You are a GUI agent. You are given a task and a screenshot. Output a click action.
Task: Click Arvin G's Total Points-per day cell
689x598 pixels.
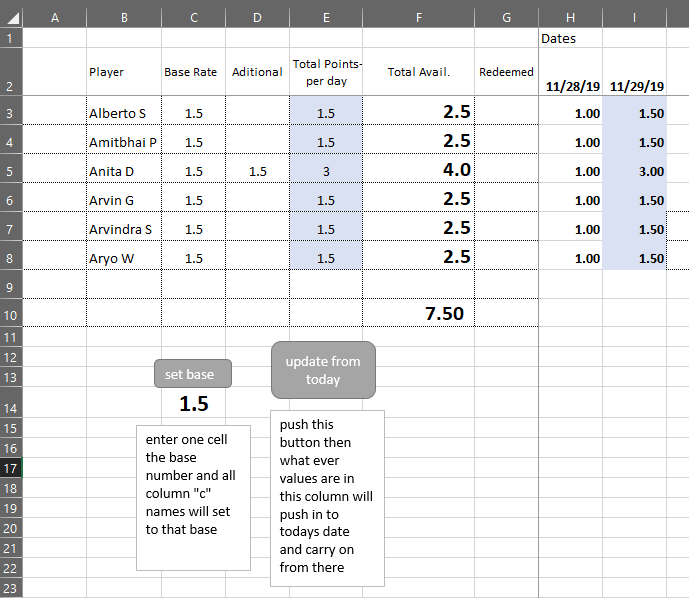point(326,197)
